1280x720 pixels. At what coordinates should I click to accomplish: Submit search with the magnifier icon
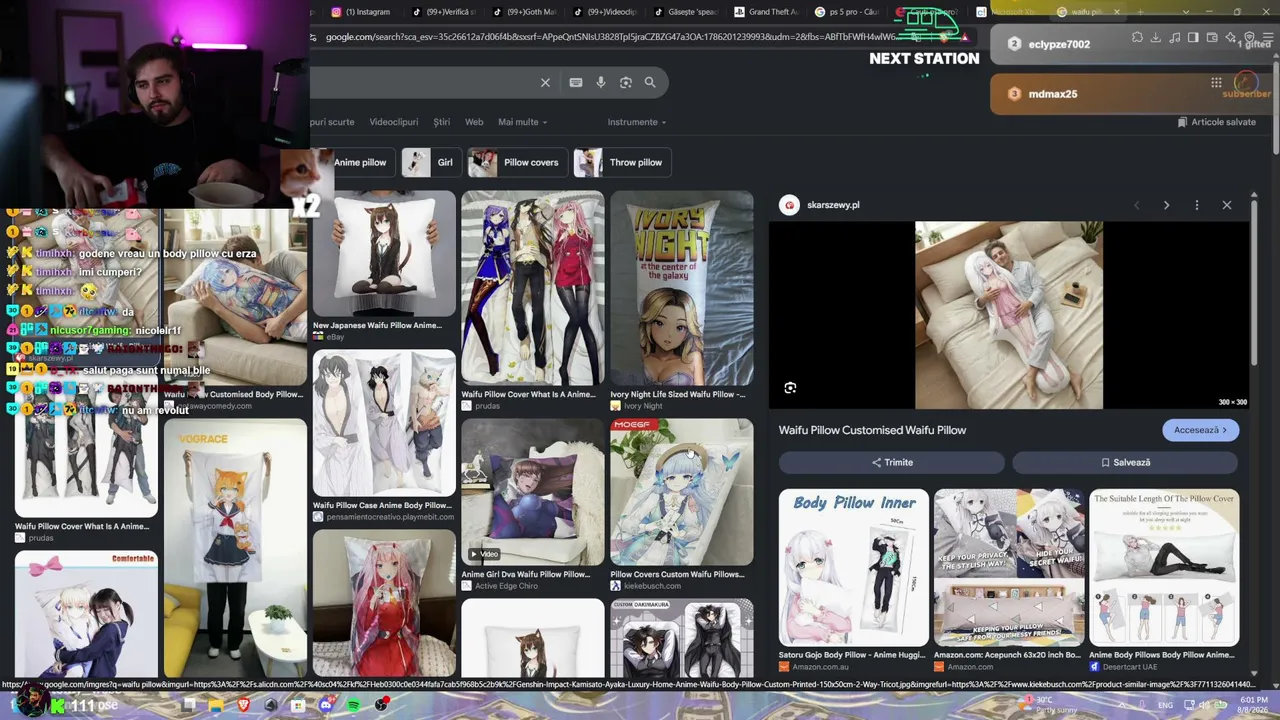650,82
